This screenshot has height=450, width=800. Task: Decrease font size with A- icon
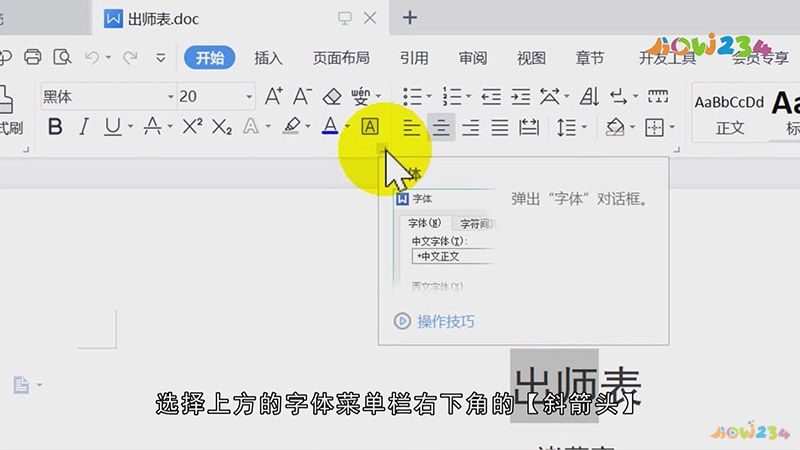pyautogui.click(x=303, y=96)
